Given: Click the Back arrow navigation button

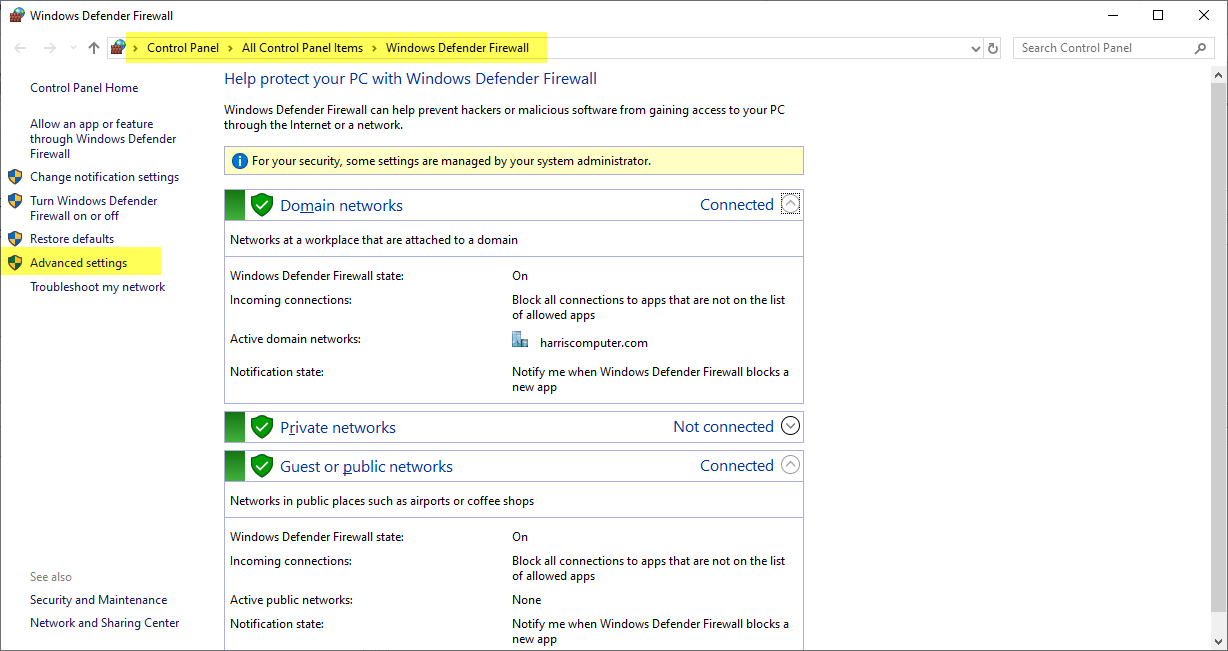Looking at the screenshot, I should (21, 48).
